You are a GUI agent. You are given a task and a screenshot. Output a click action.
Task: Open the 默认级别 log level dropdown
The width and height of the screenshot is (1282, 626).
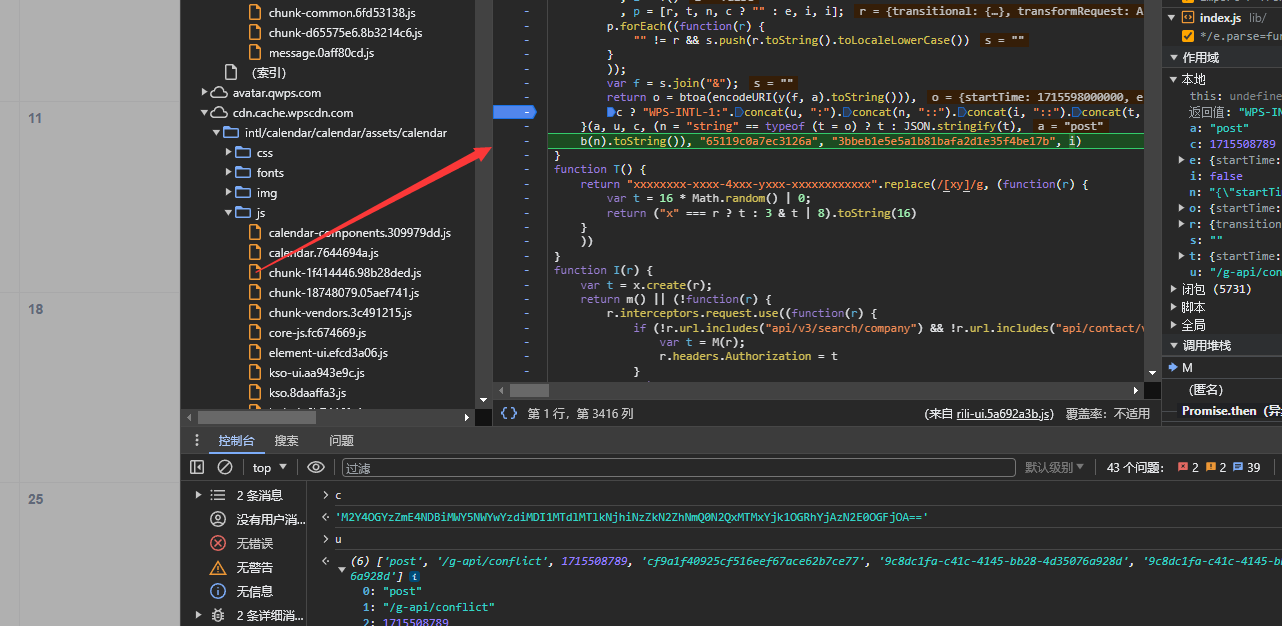tap(1055, 467)
